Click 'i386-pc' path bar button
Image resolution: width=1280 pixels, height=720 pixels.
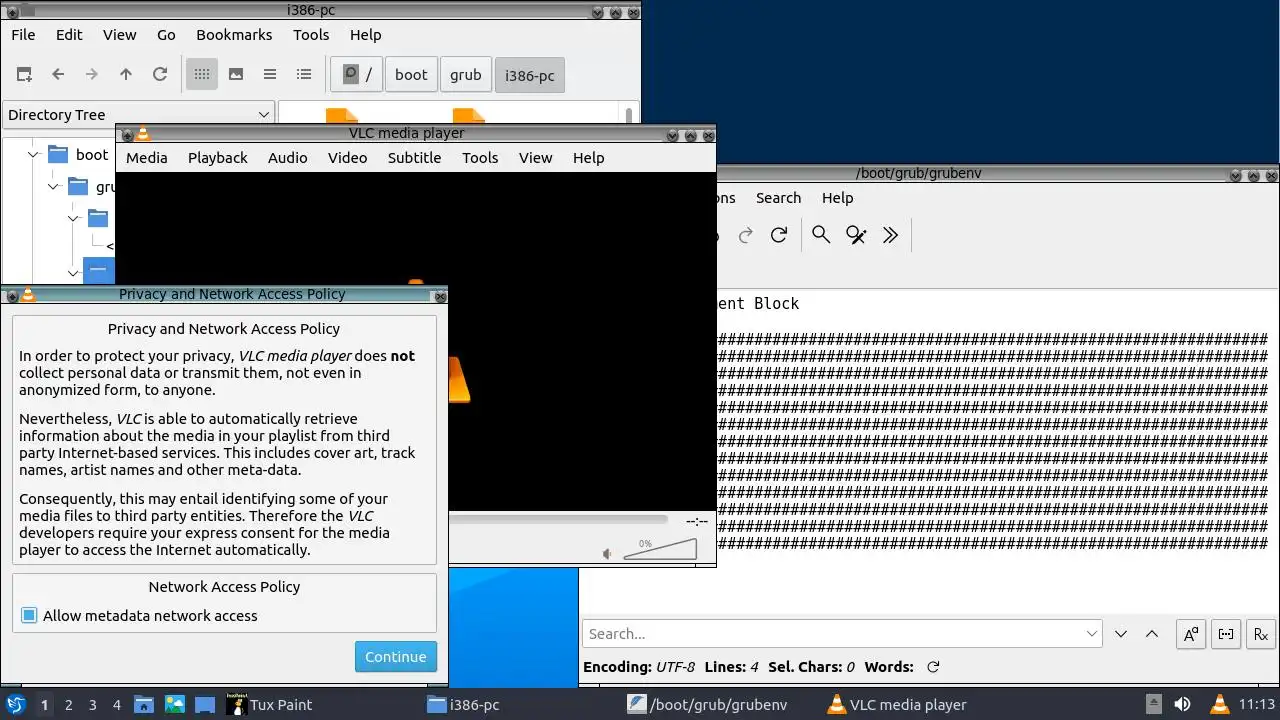click(529, 75)
